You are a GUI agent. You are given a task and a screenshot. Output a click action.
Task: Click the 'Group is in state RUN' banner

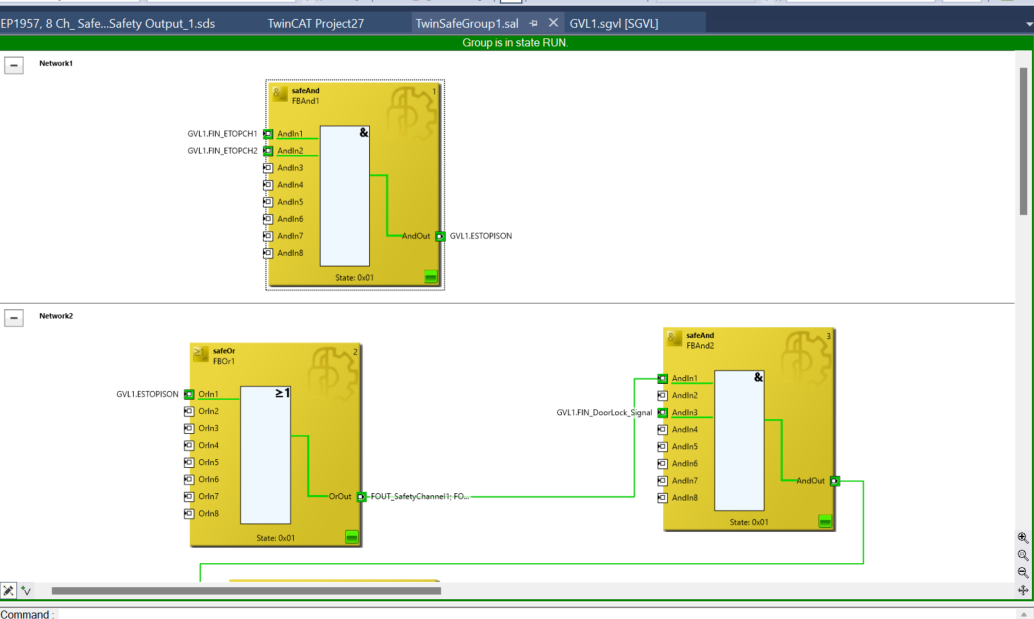click(514, 43)
